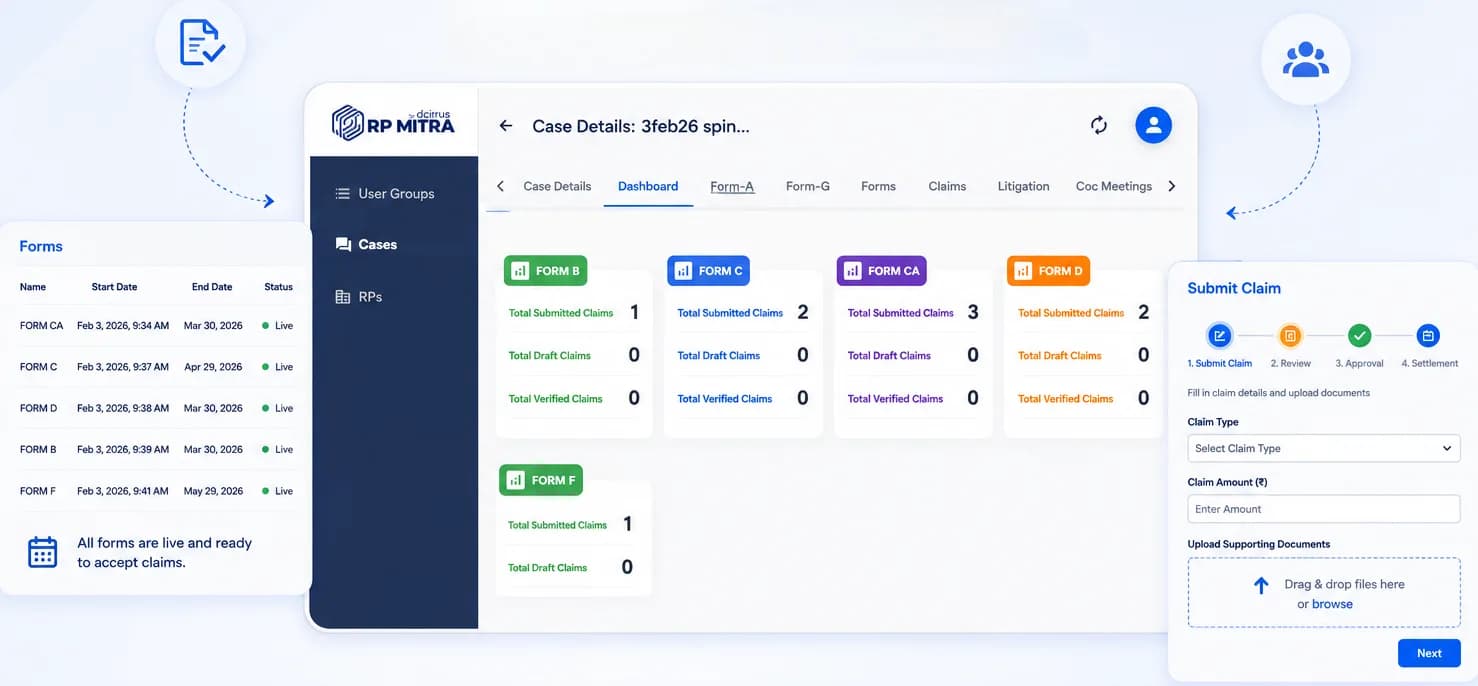The image size is (1478, 686).
Task: Click the upload arrow icon in drop zone
Action: [1261, 586]
